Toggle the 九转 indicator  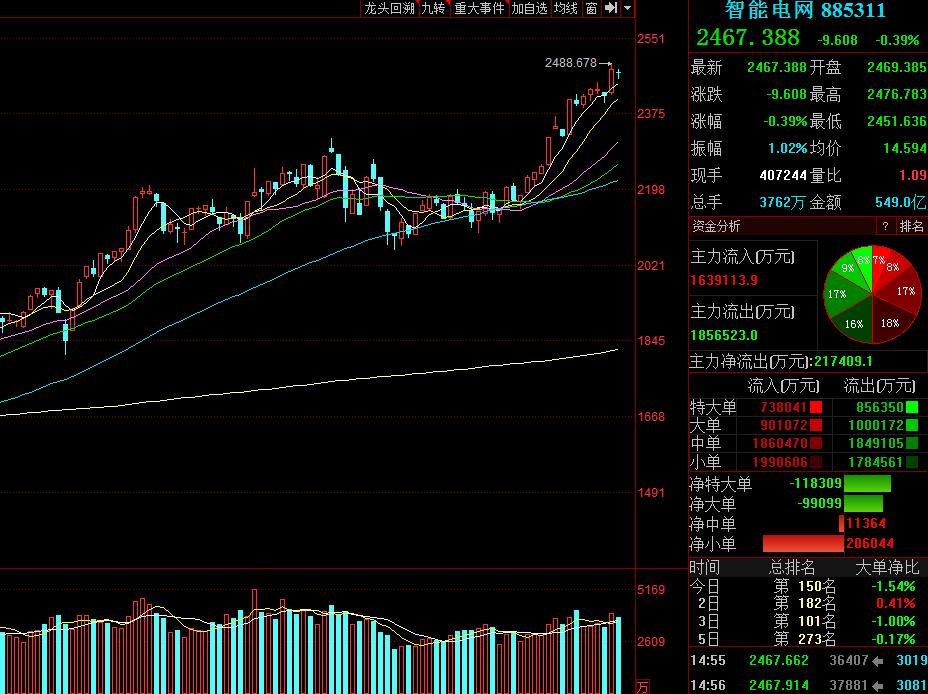click(x=433, y=8)
